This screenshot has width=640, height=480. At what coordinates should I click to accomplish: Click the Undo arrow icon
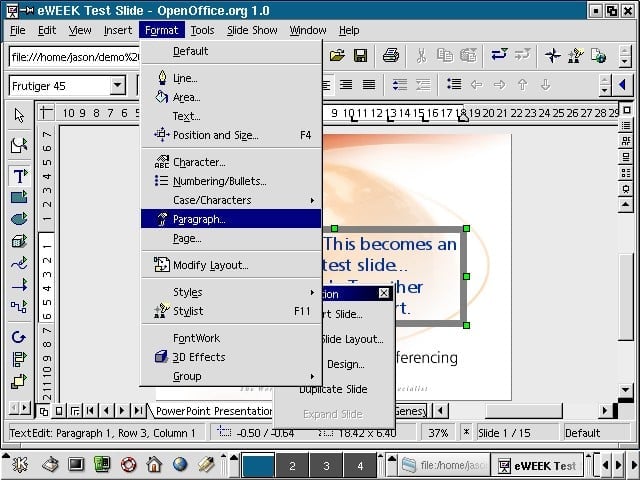(x=499, y=54)
